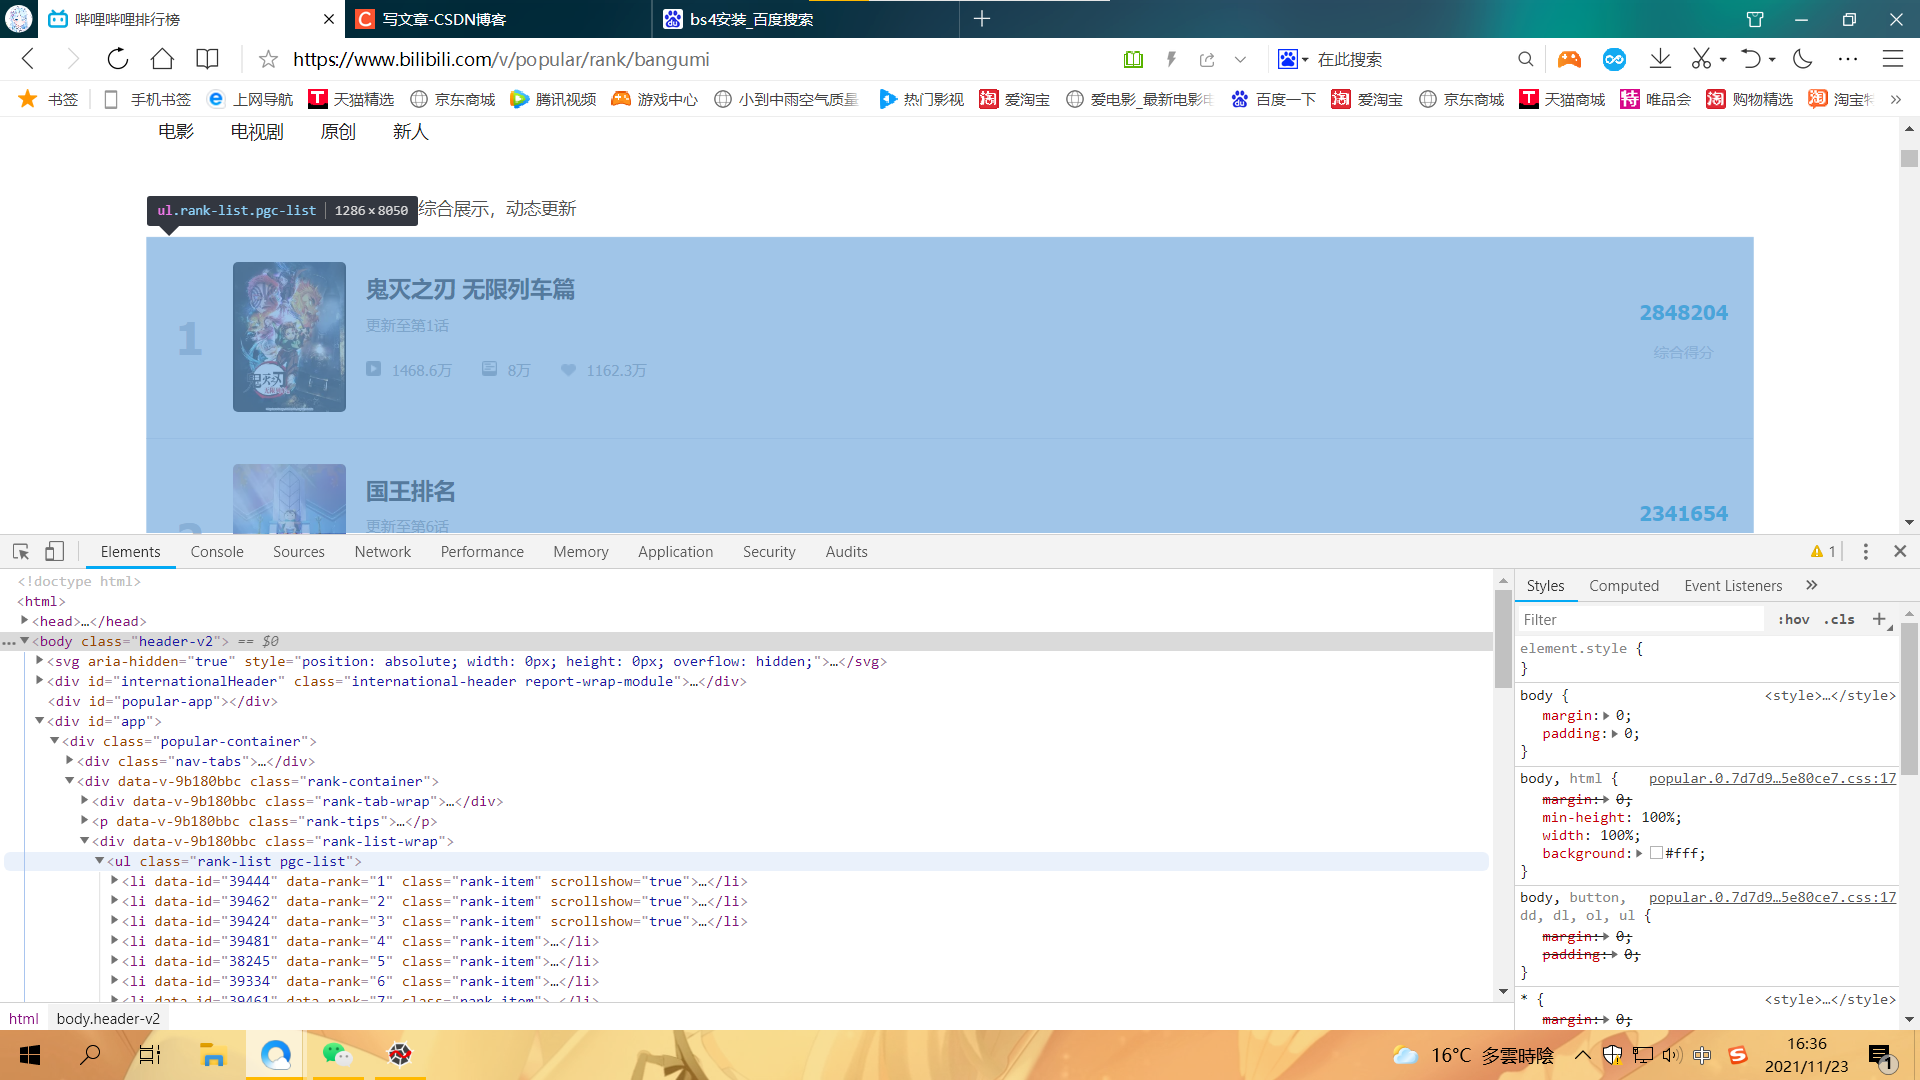The width and height of the screenshot is (1920, 1080).
Task: Click the .cls class toggle button
Action: [1839, 619]
